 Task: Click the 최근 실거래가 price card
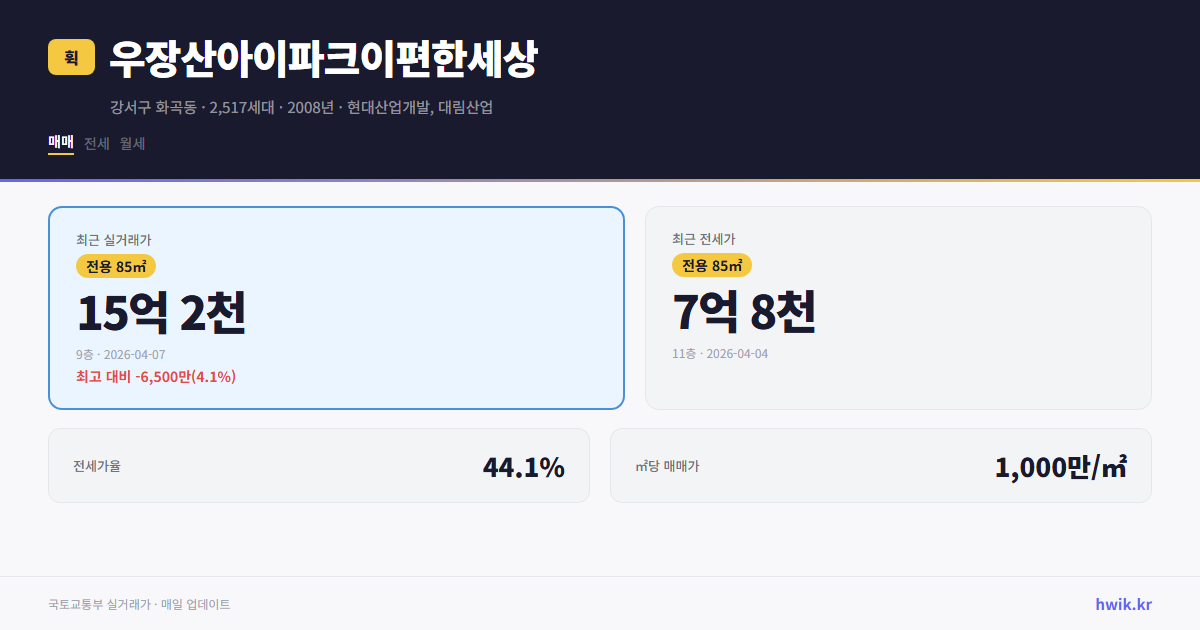point(336,307)
